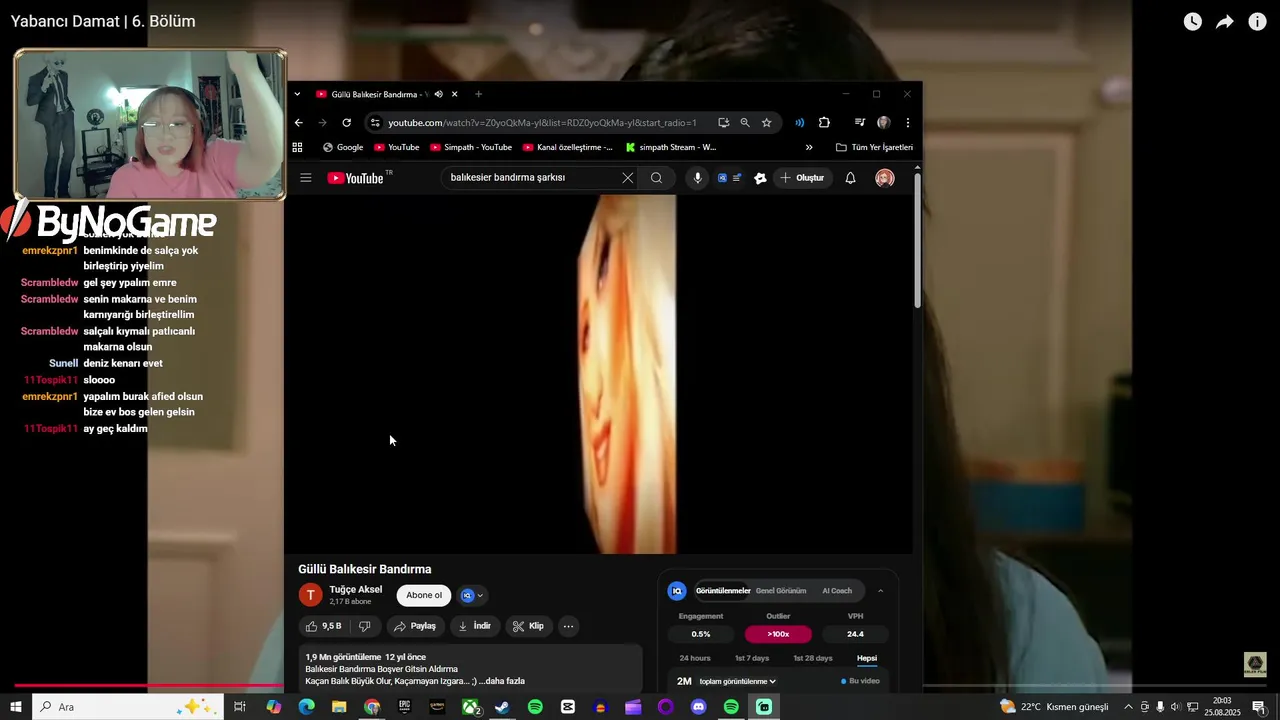Select the 24 hours range

tap(695, 658)
